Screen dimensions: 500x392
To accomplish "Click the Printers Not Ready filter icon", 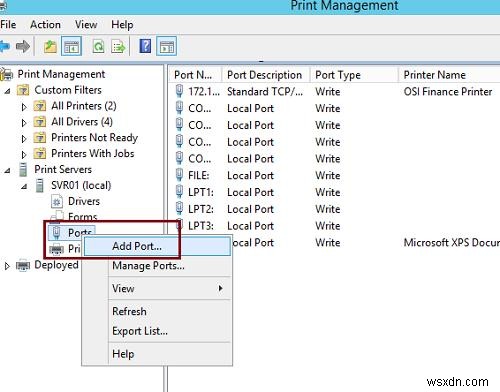I will tap(40, 138).
